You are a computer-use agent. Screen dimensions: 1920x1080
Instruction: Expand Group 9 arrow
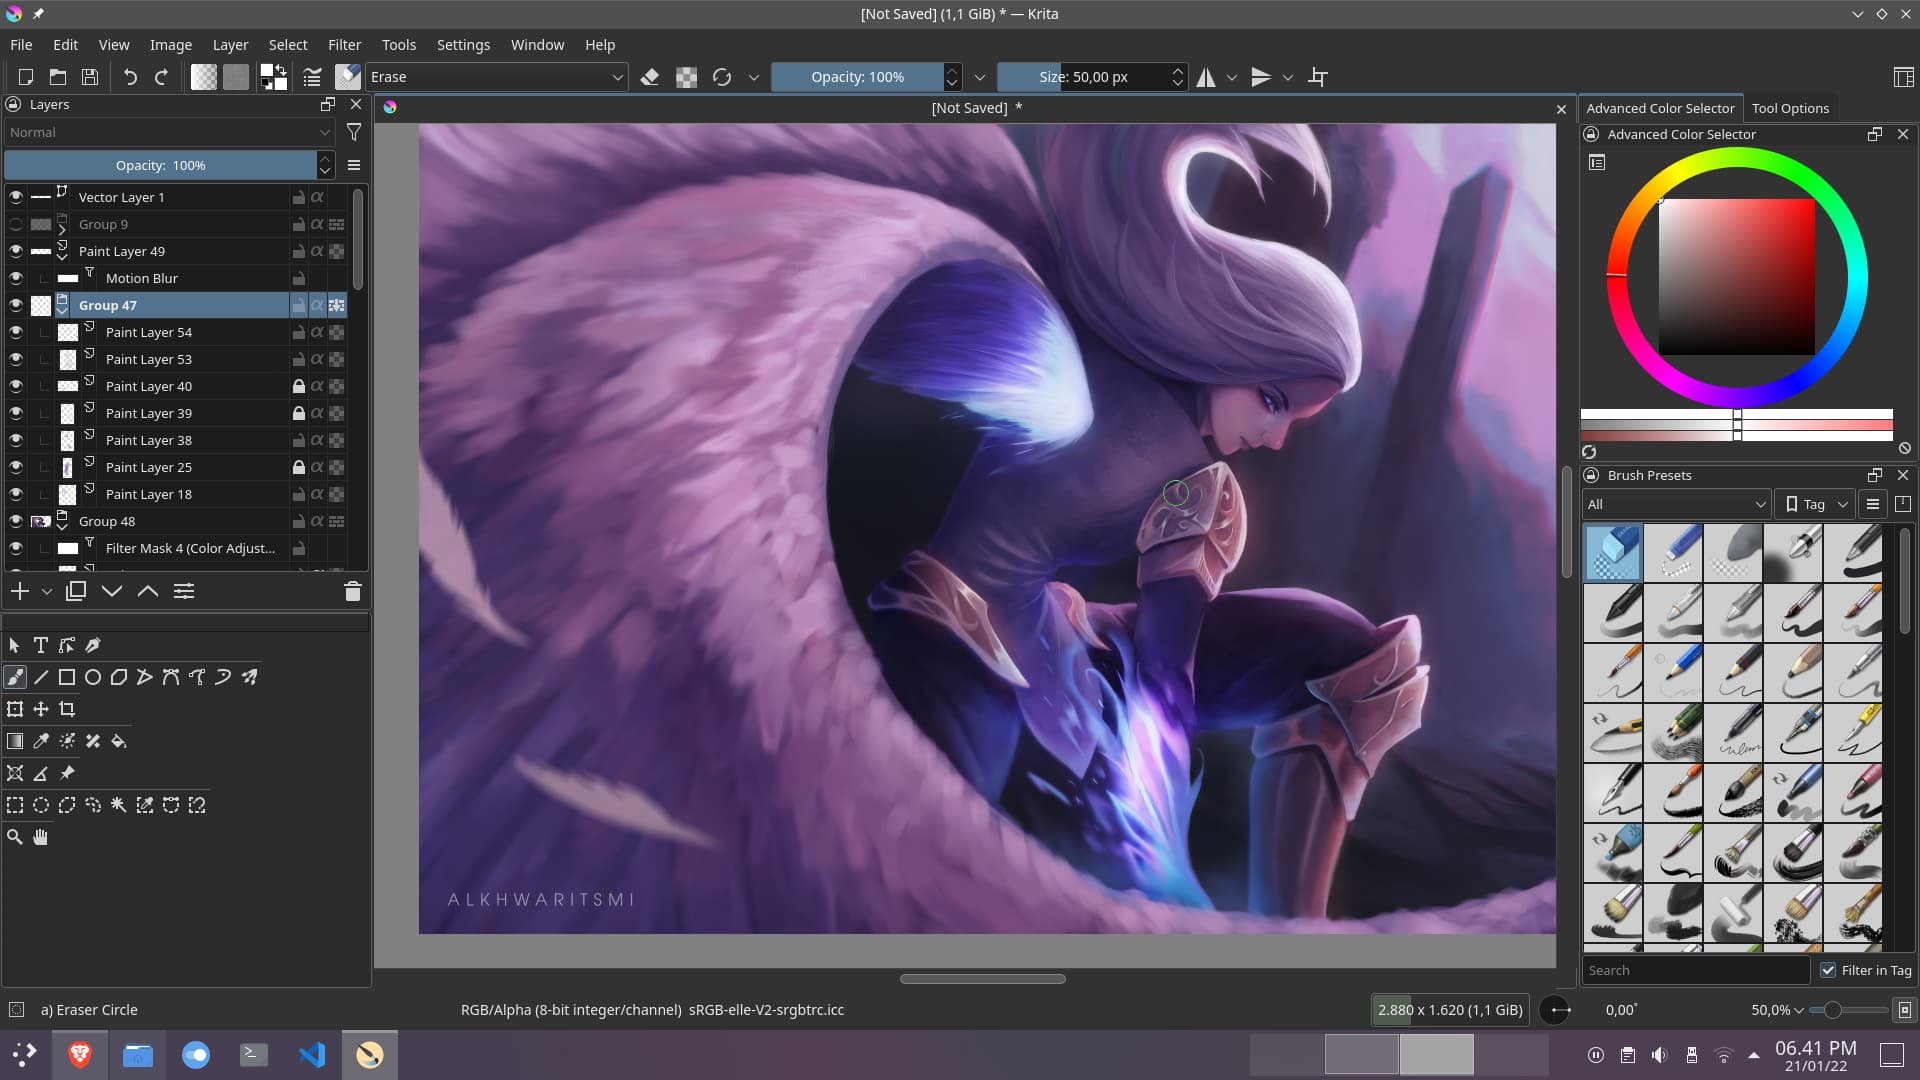coord(62,230)
